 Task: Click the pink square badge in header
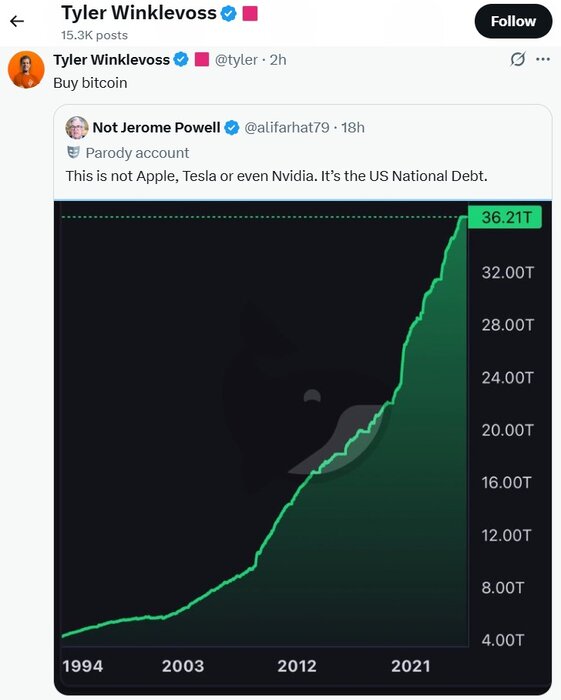pyautogui.click(x=250, y=13)
